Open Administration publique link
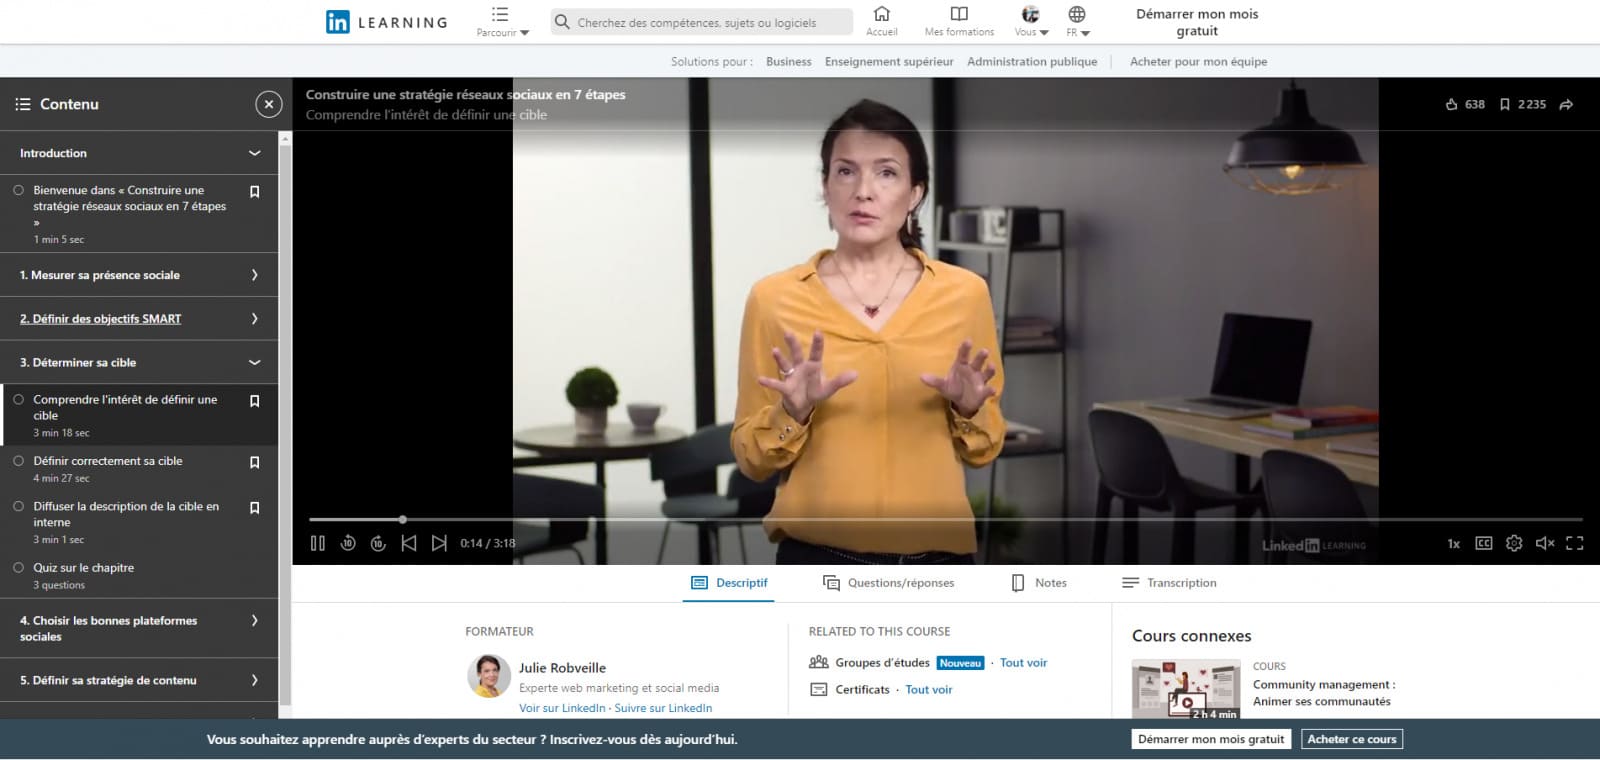 pos(1032,62)
